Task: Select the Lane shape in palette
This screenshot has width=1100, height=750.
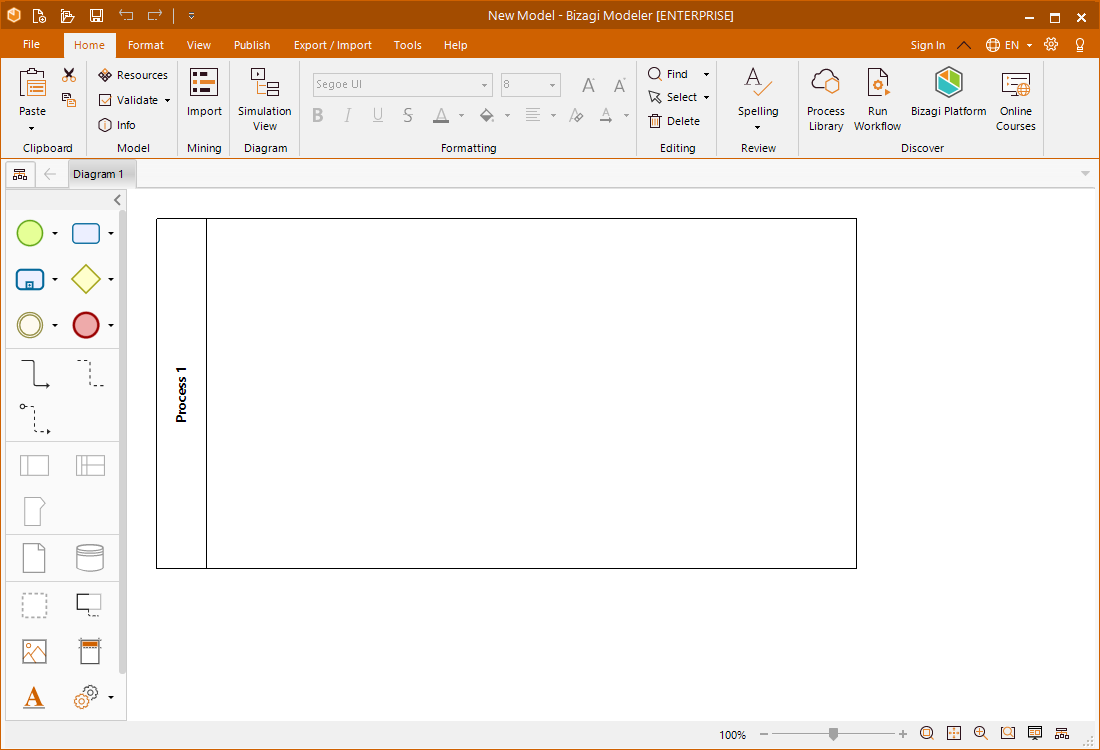Action: (x=90, y=465)
